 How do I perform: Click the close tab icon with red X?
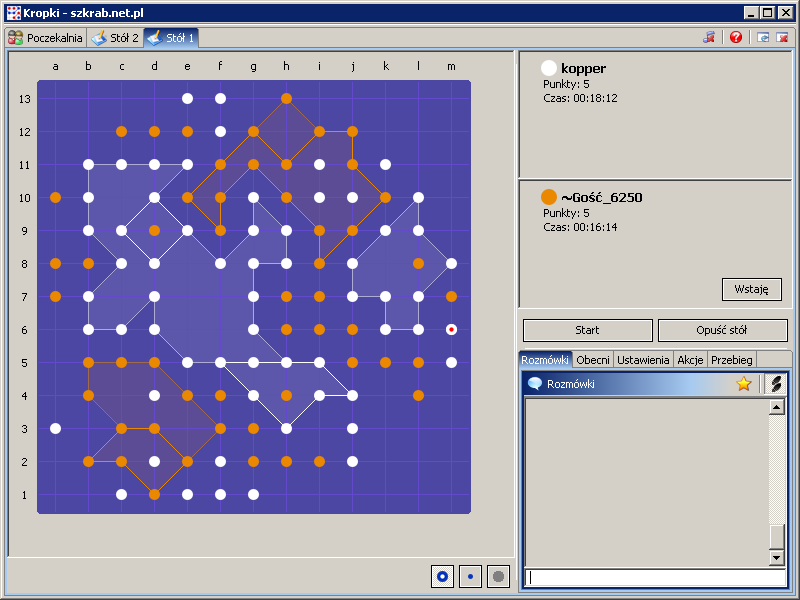[x=782, y=37]
